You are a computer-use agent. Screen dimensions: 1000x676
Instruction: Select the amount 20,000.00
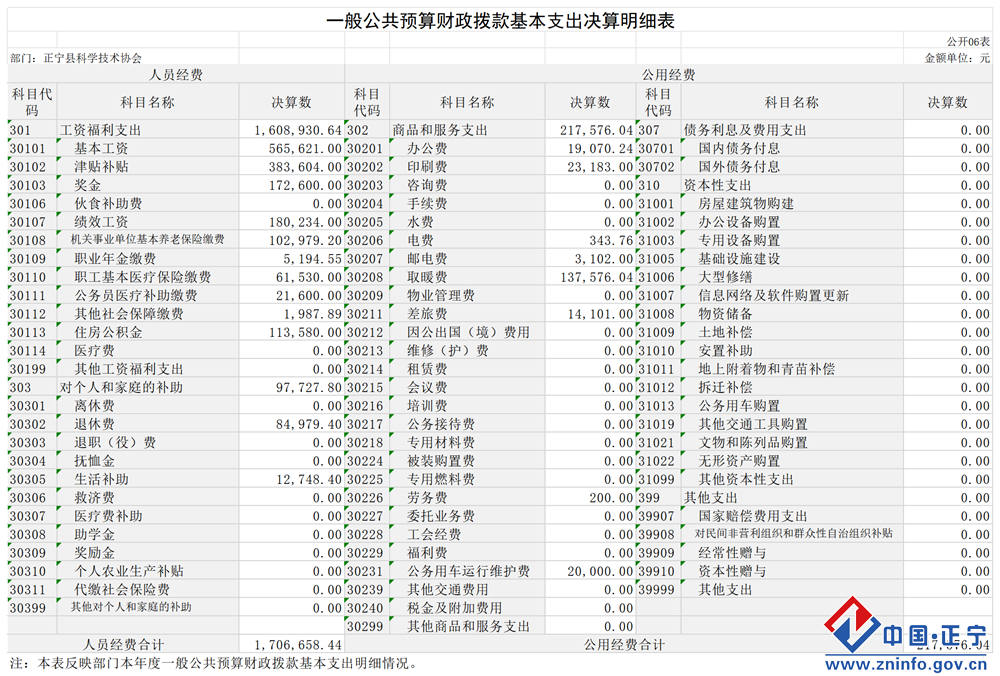(x=600, y=571)
